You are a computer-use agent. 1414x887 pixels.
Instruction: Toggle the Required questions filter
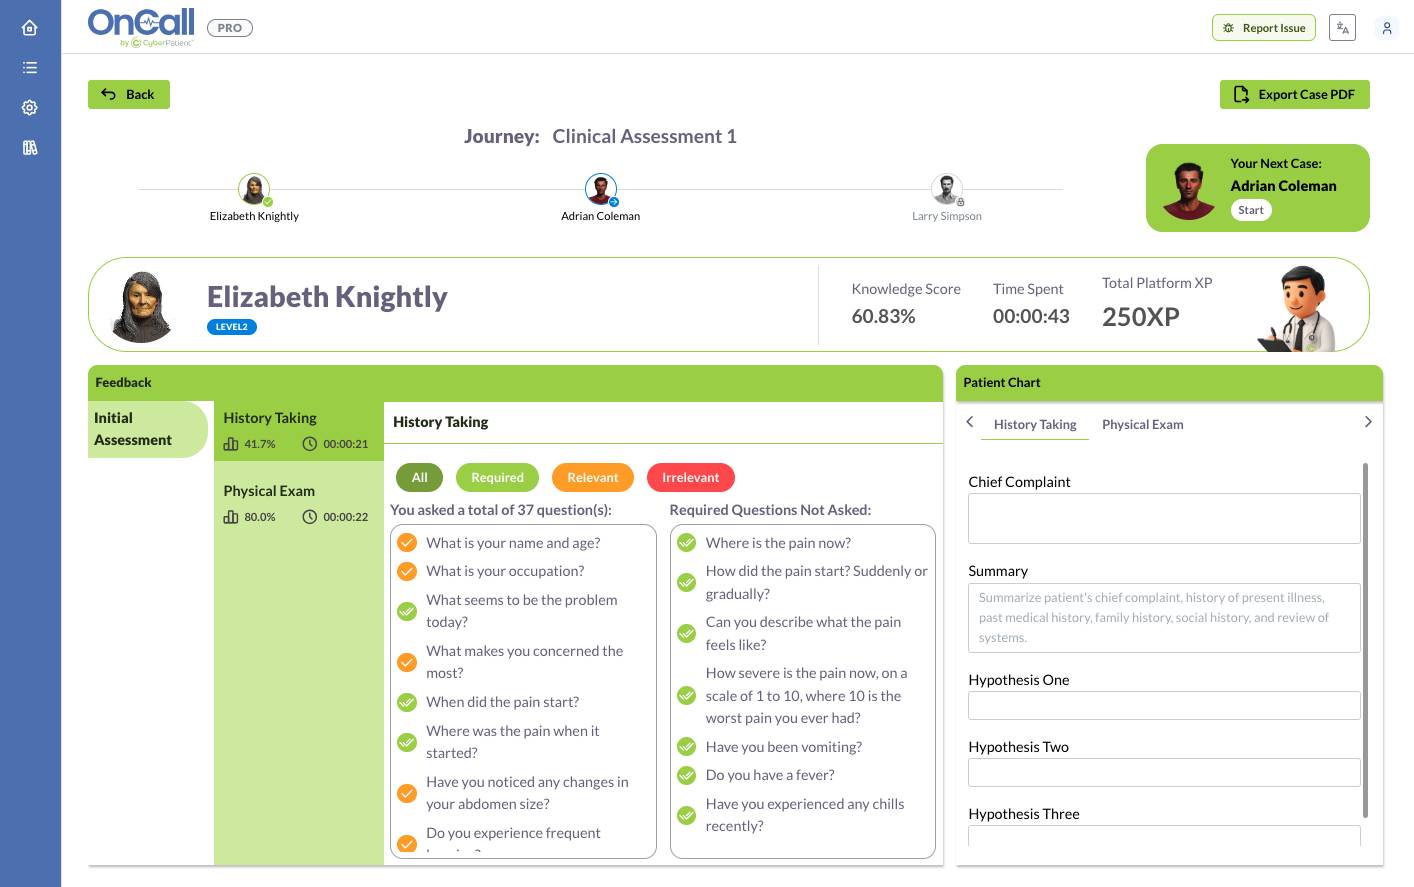tap(497, 478)
